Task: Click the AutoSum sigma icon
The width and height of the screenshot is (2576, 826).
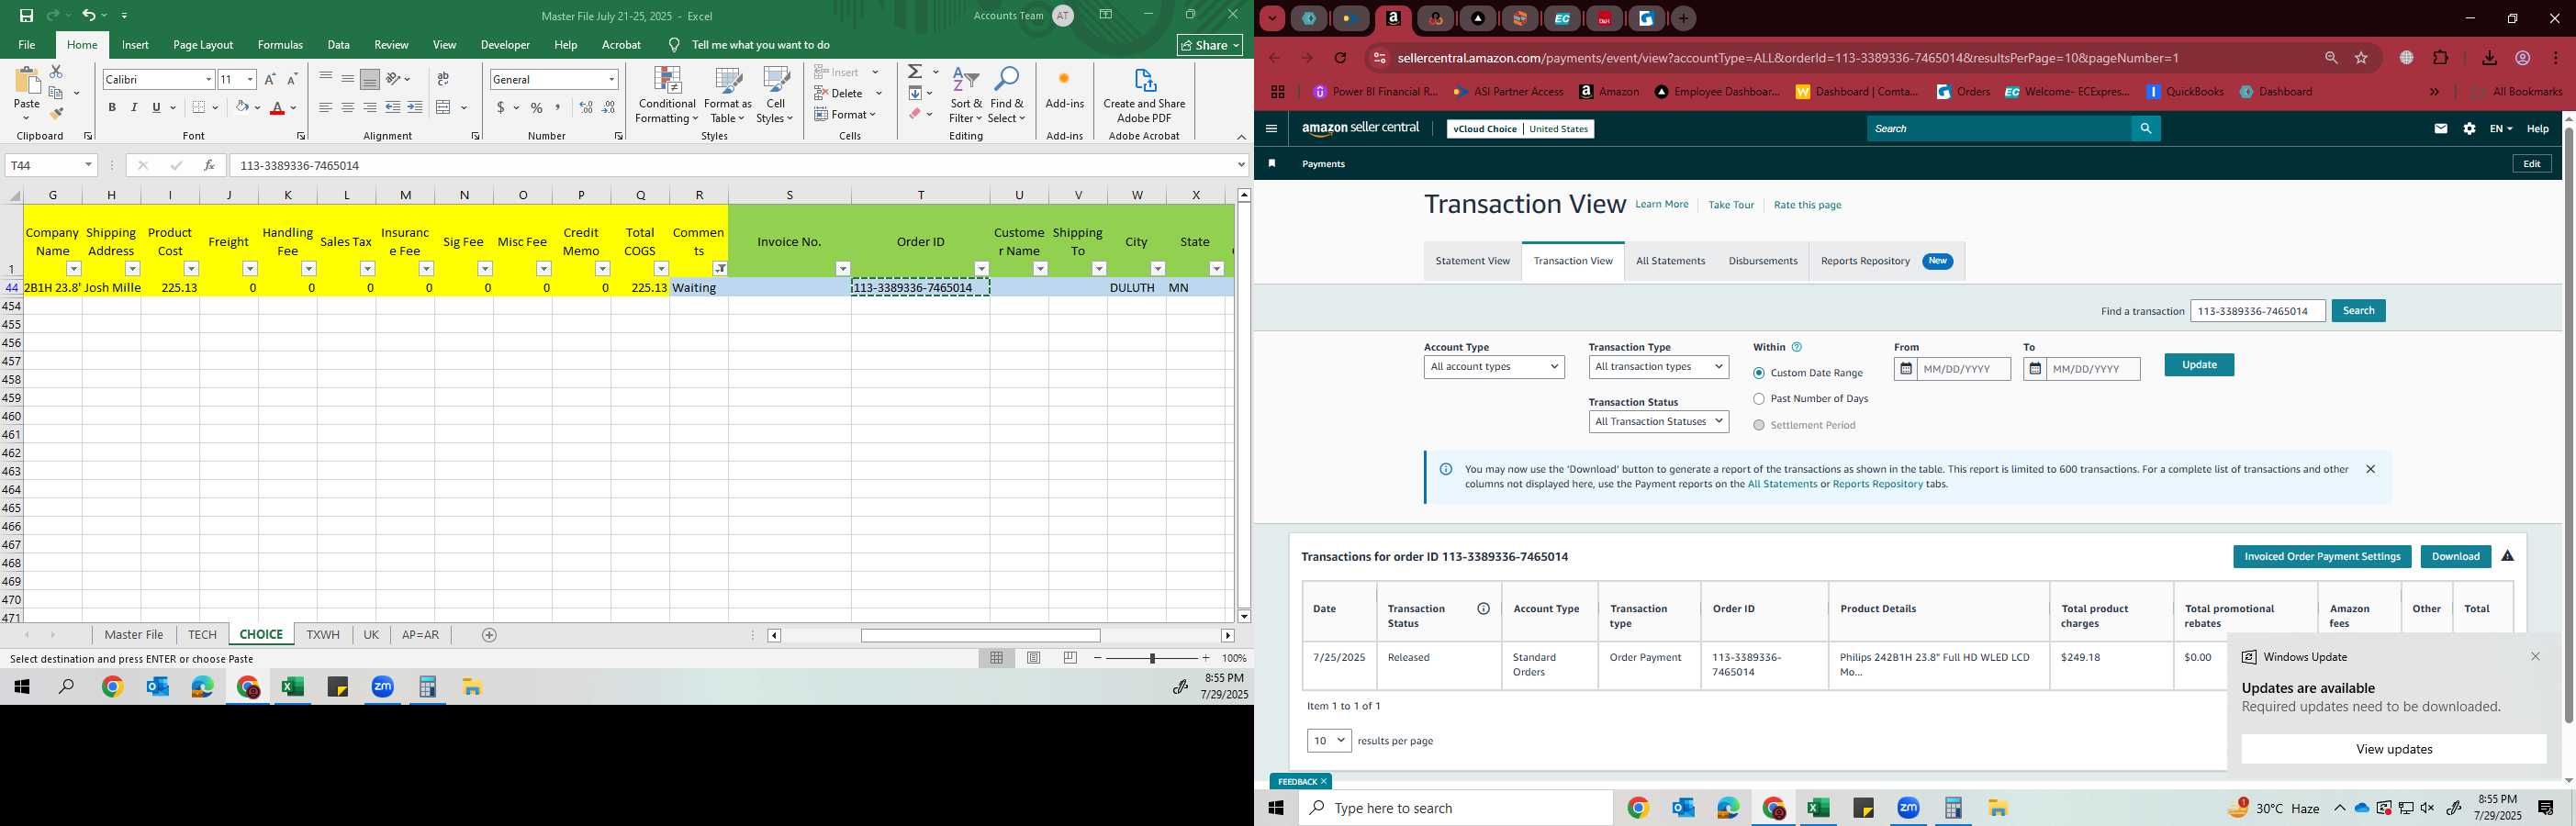Action: point(915,72)
